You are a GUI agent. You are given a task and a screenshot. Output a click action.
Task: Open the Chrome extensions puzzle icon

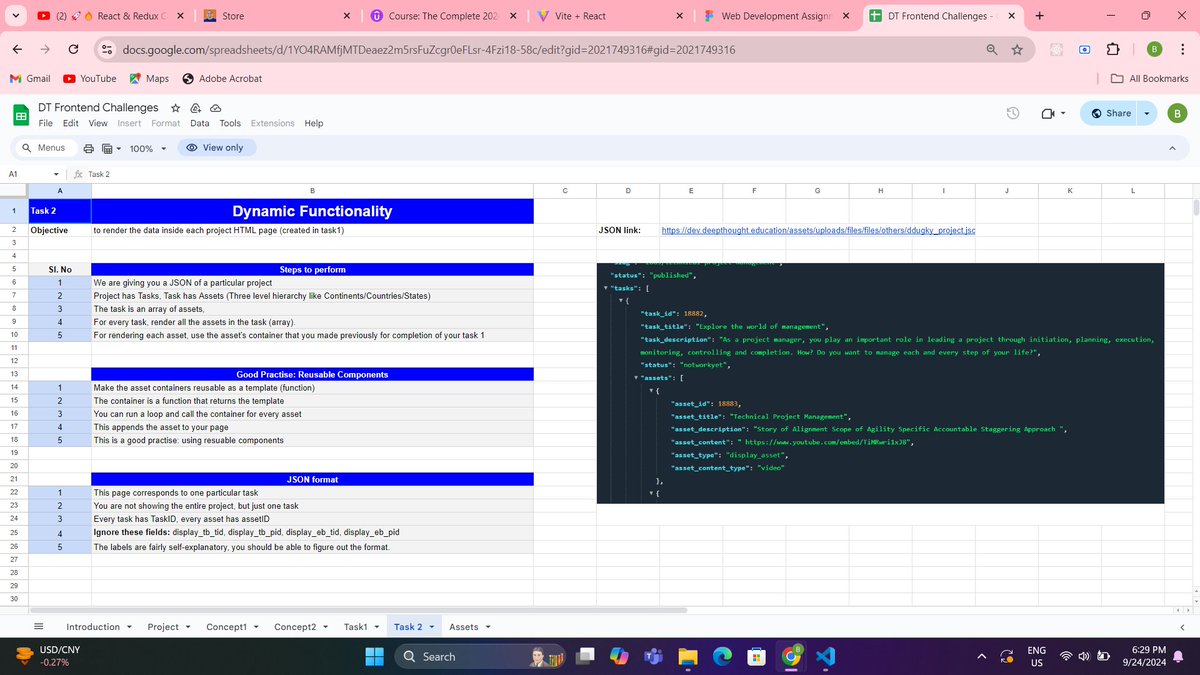pyautogui.click(x=1112, y=50)
